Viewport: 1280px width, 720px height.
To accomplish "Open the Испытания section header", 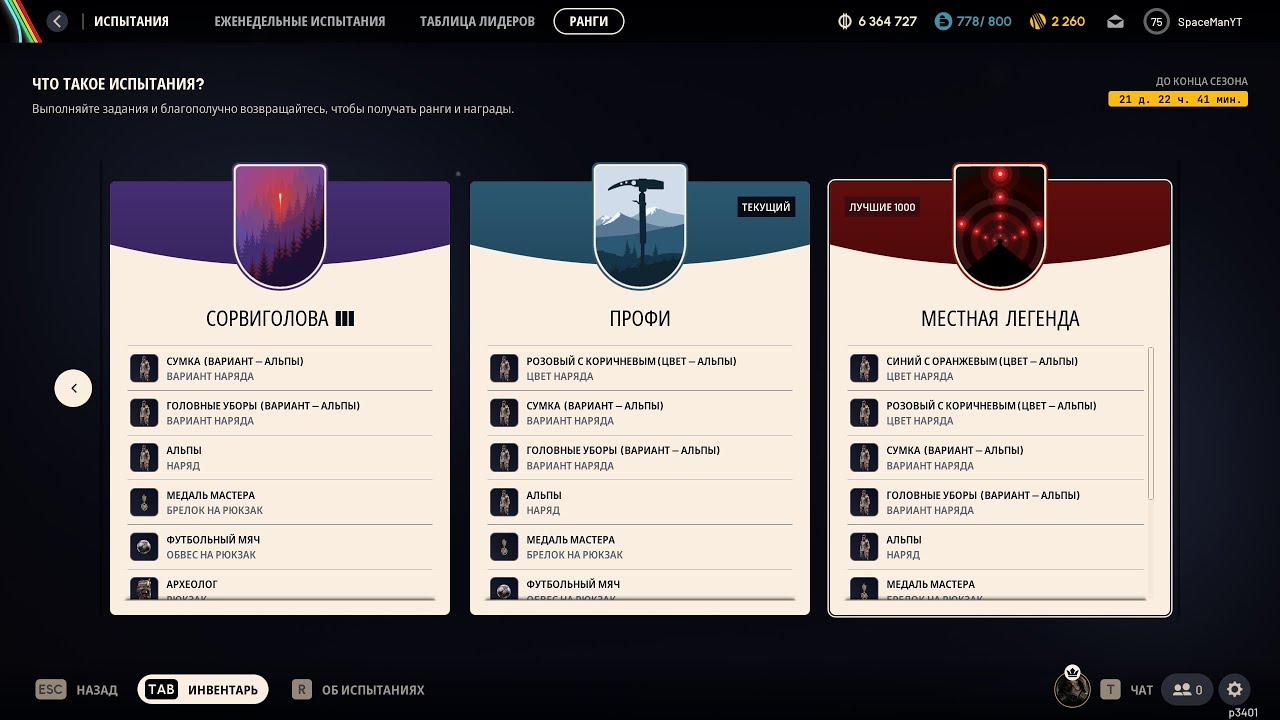I will [x=131, y=21].
